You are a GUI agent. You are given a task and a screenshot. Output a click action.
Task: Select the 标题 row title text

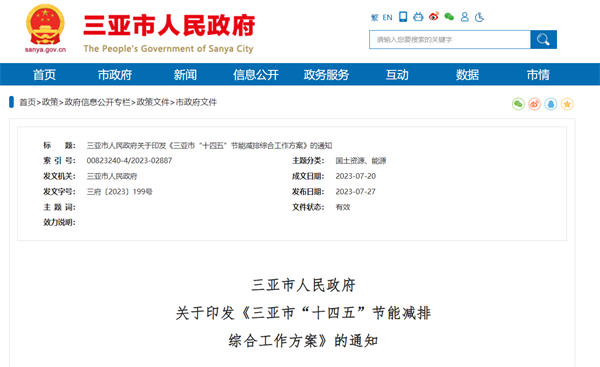coord(209,146)
